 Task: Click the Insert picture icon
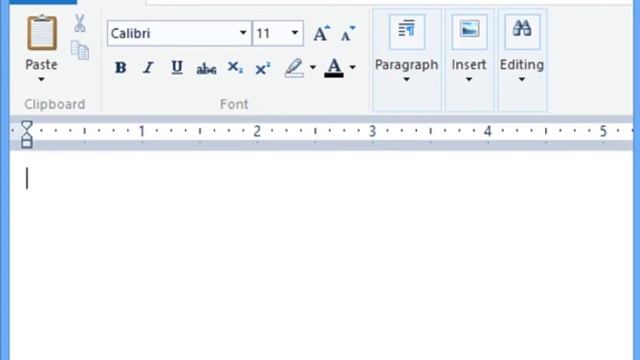click(469, 32)
